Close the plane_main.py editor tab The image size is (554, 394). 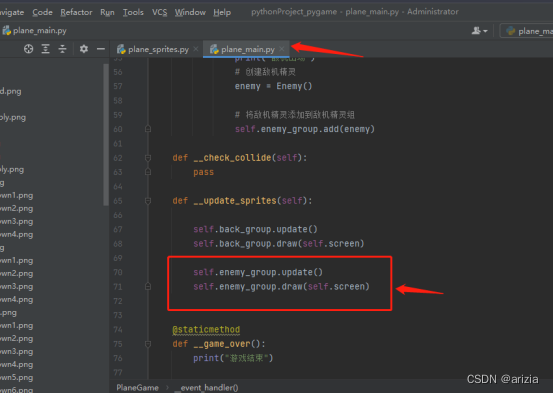pyautogui.click(x=282, y=49)
